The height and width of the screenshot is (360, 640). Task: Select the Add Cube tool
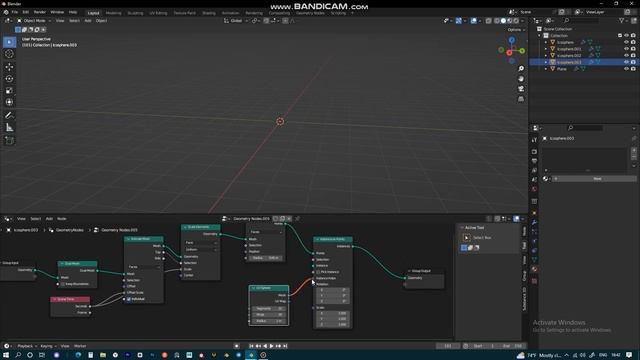click(9, 140)
